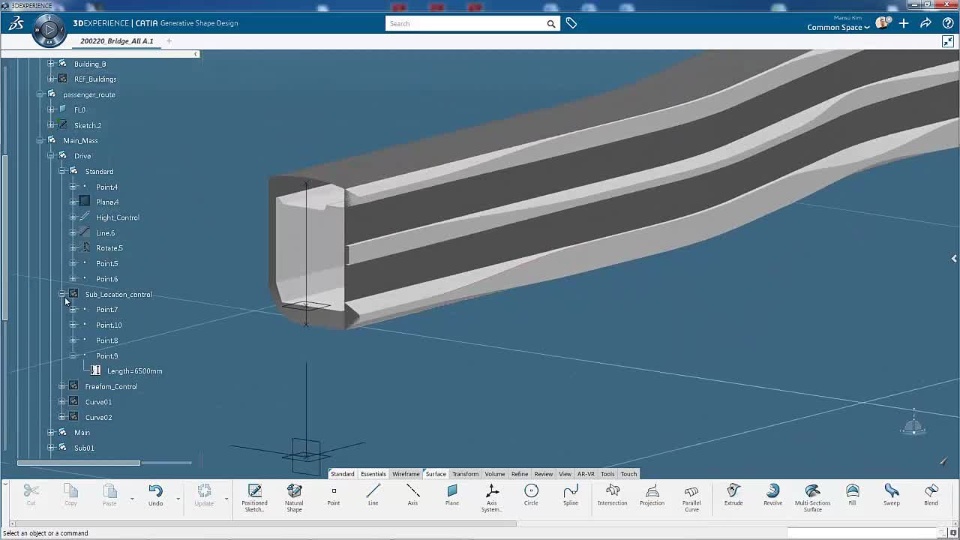Switch to the Surface tab
The width and height of the screenshot is (960, 540).
436,474
